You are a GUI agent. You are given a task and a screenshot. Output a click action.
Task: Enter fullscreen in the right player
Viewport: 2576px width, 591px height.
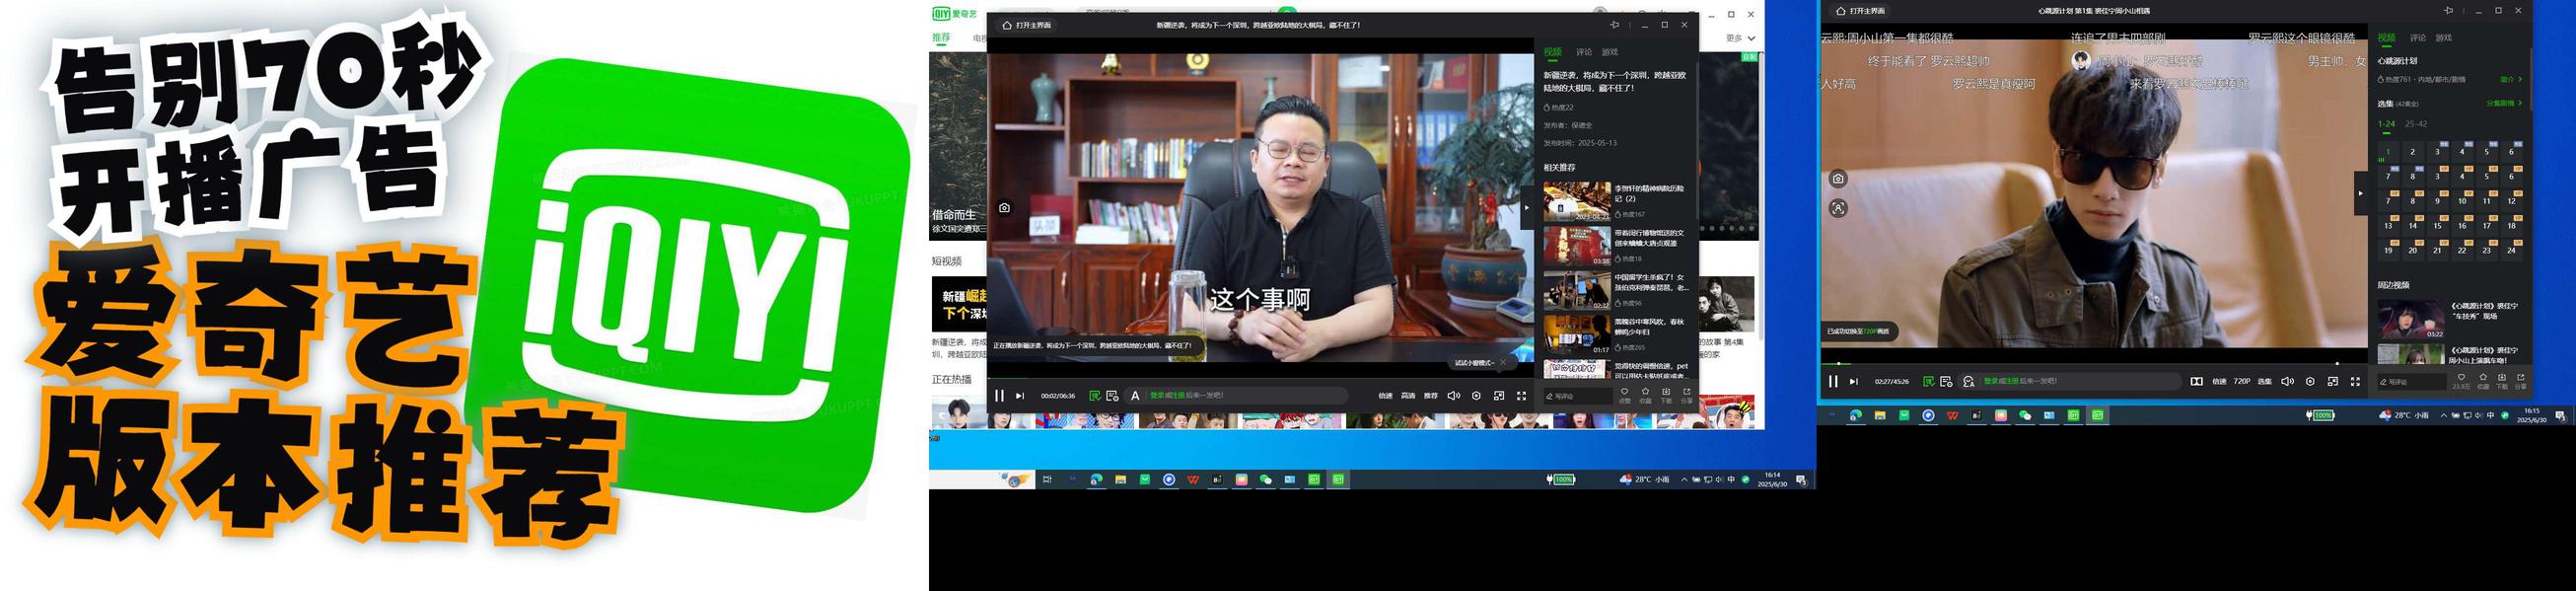tap(2355, 381)
